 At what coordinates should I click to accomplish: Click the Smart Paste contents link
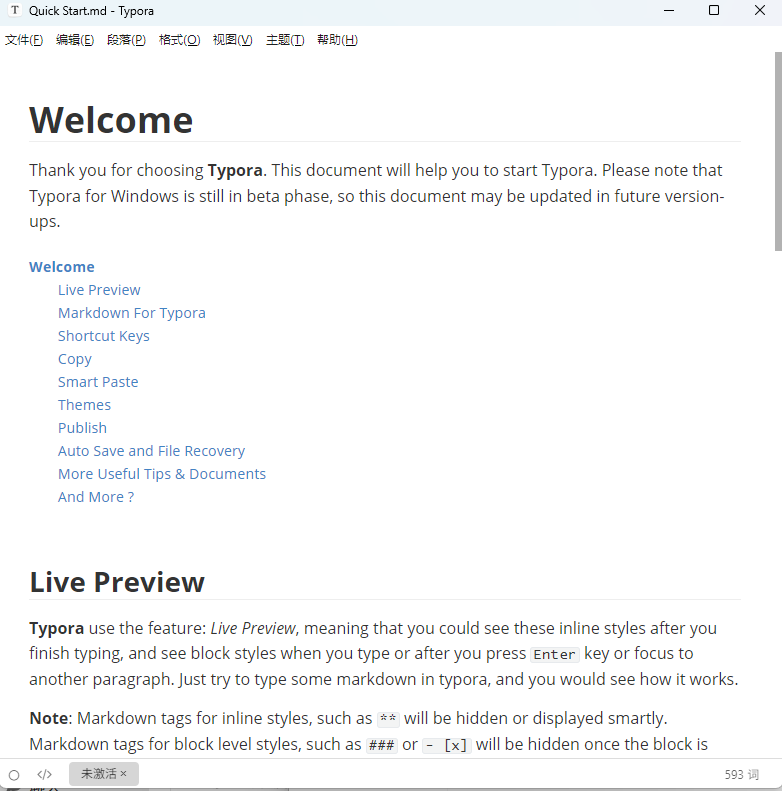coord(98,382)
